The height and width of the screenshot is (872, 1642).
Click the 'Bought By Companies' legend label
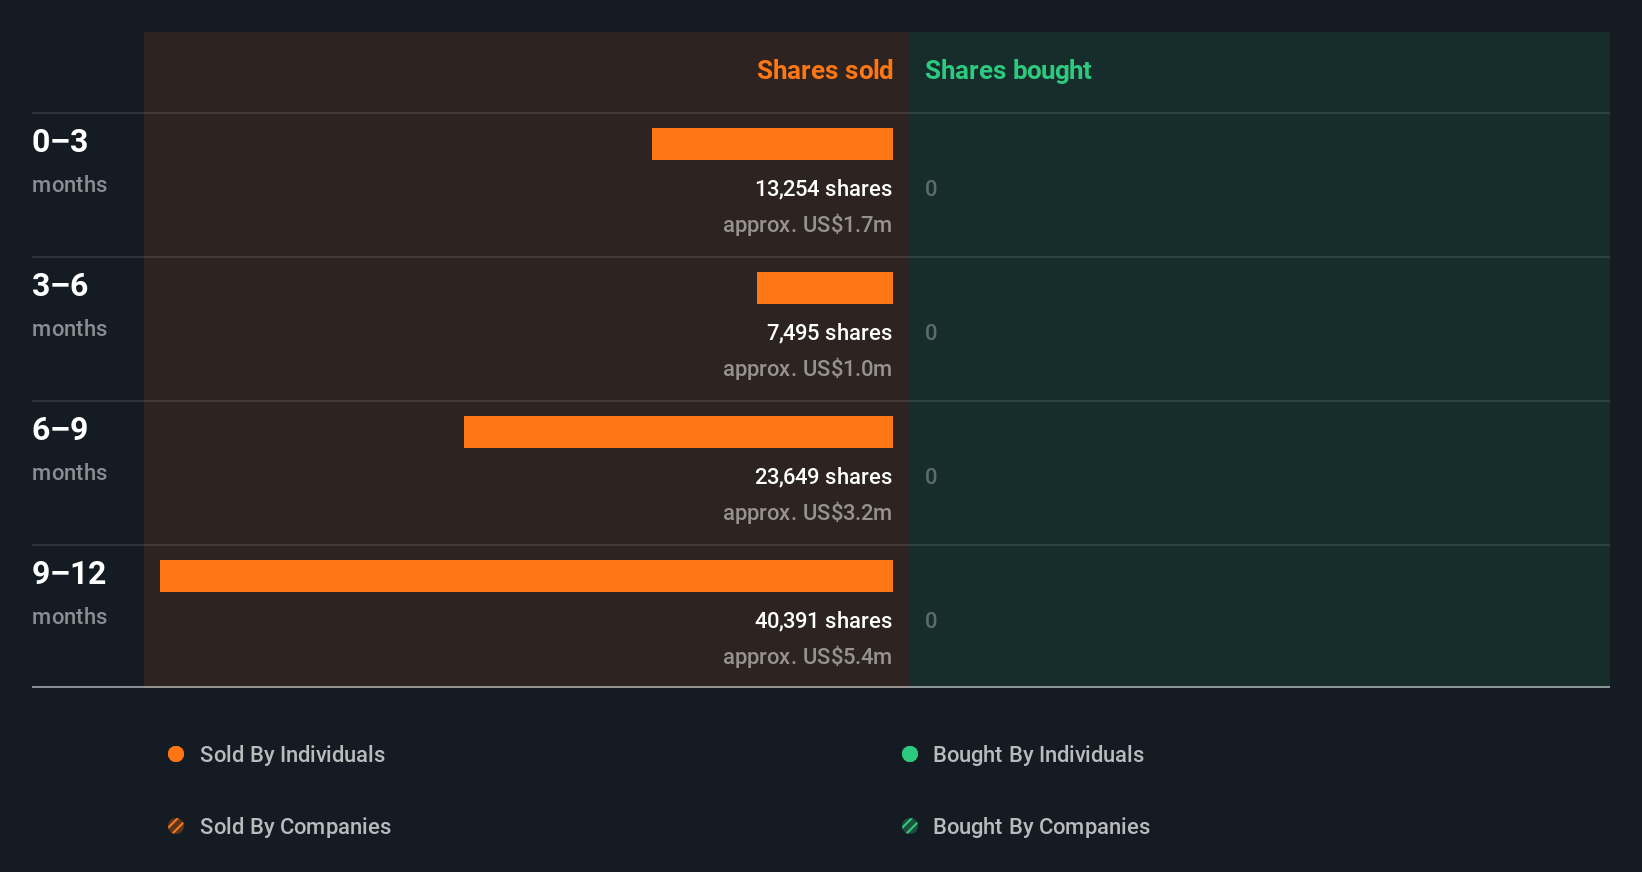(x=1041, y=826)
